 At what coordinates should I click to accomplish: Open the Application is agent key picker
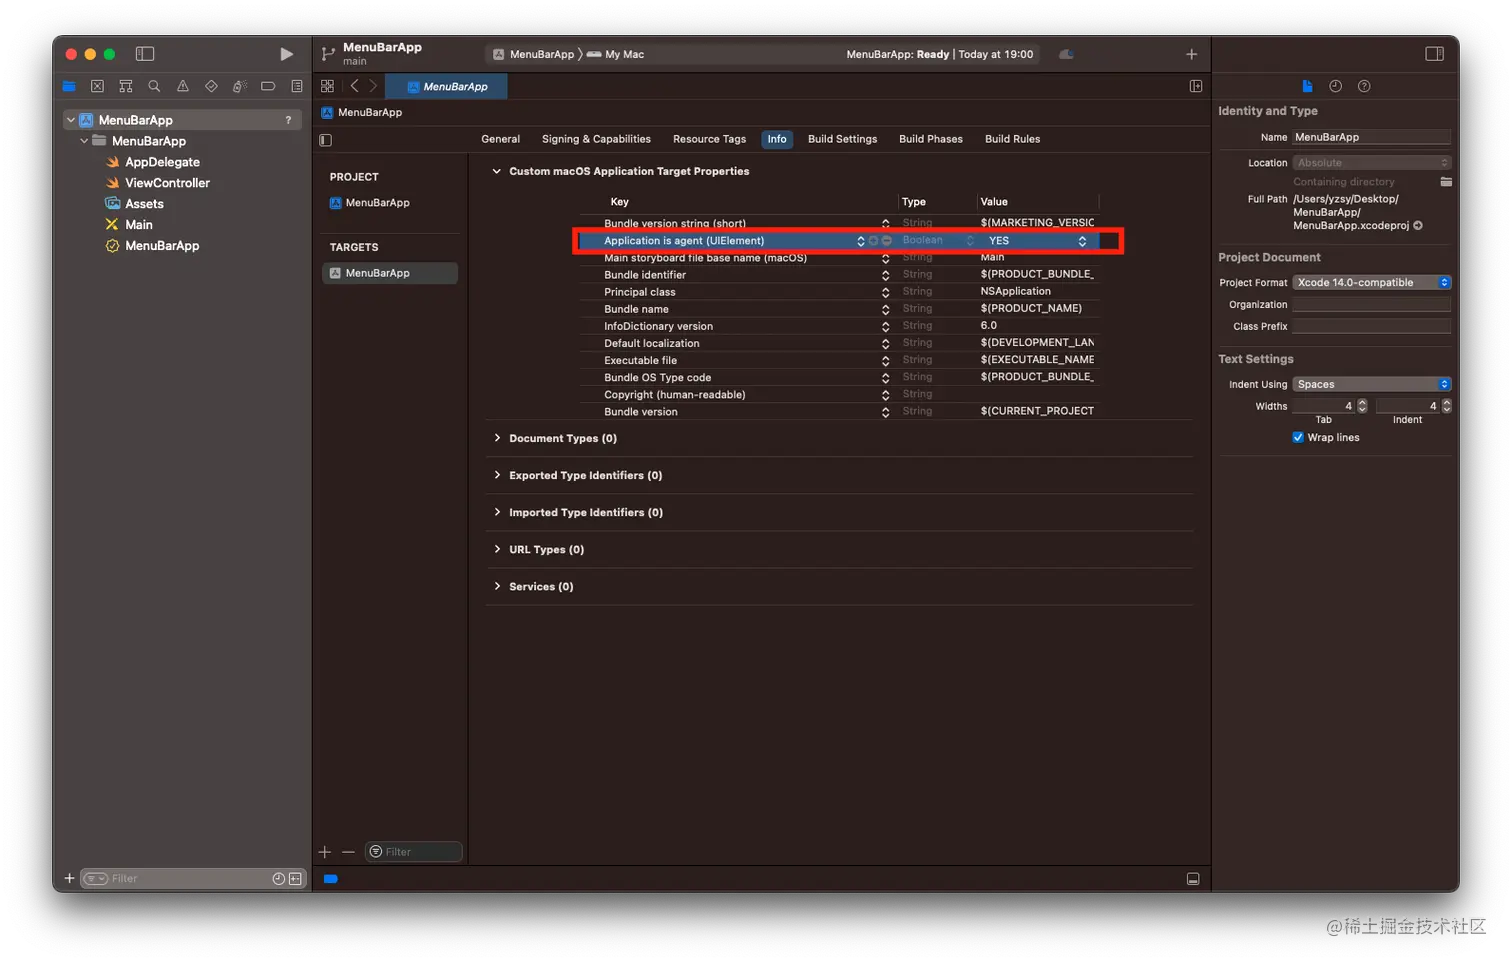coord(860,241)
